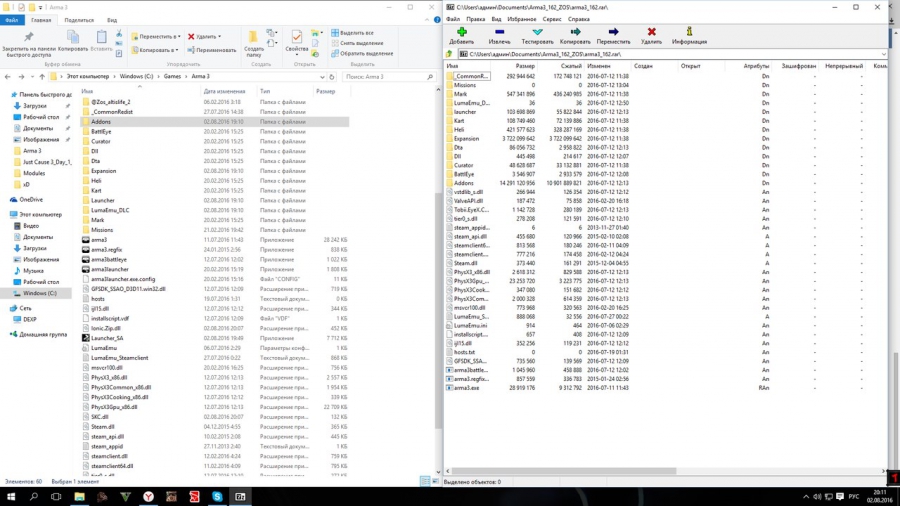
Task: Click the Extract (Извлечь) icon in 7-Zip
Action: 499,32
